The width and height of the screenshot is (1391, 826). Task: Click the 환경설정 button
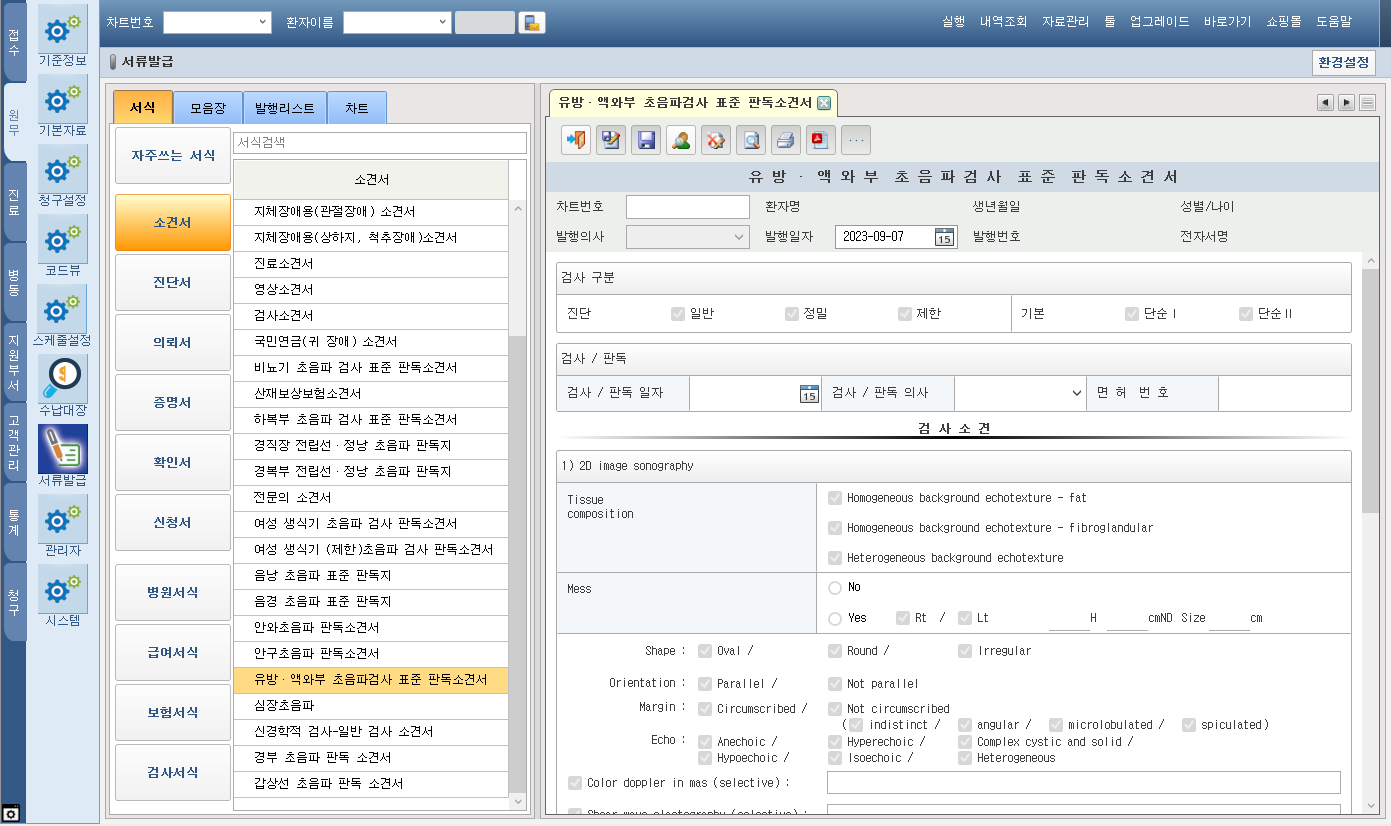click(x=1343, y=62)
